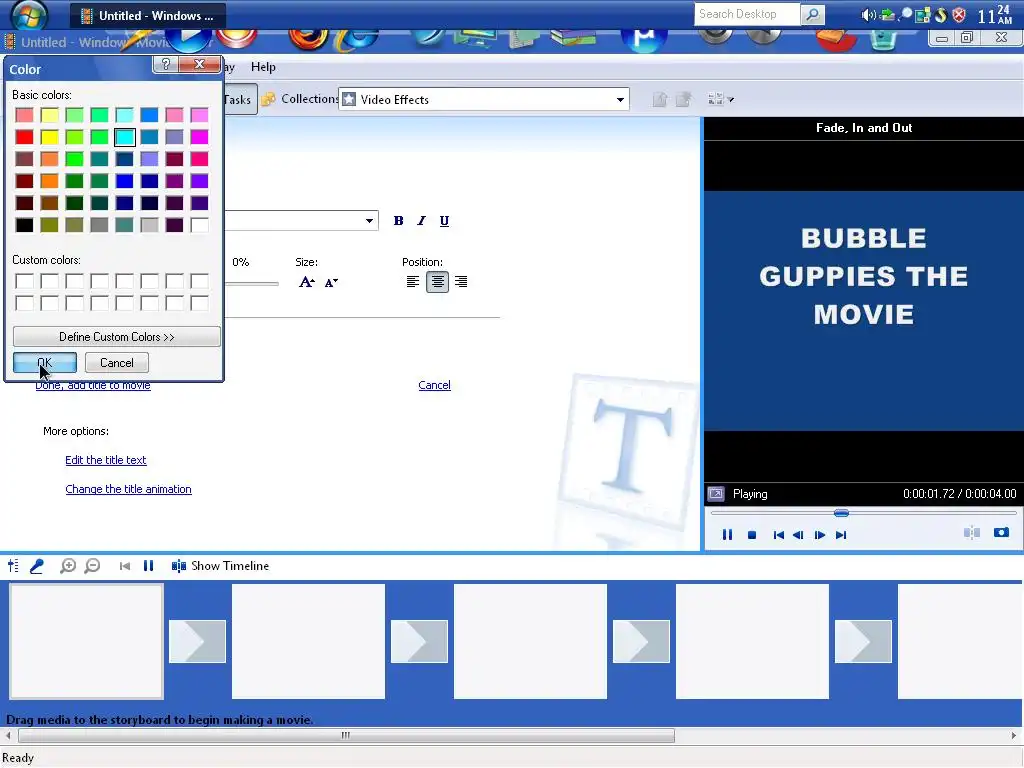1024x768 pixels.
Task: Click the first empty storyboard clip slot
Action: (86, 641)
